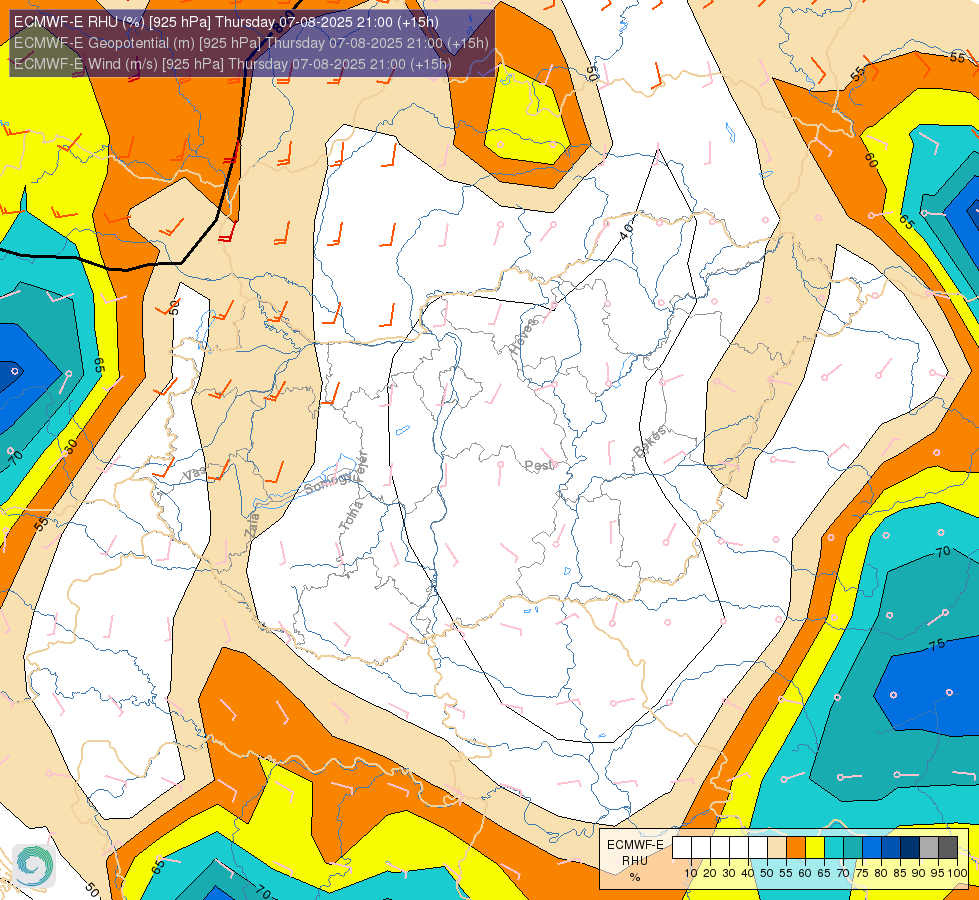979x900 pixels.
Task: Click the '95' value on the legend scale
Action: (x=938, y=873)
